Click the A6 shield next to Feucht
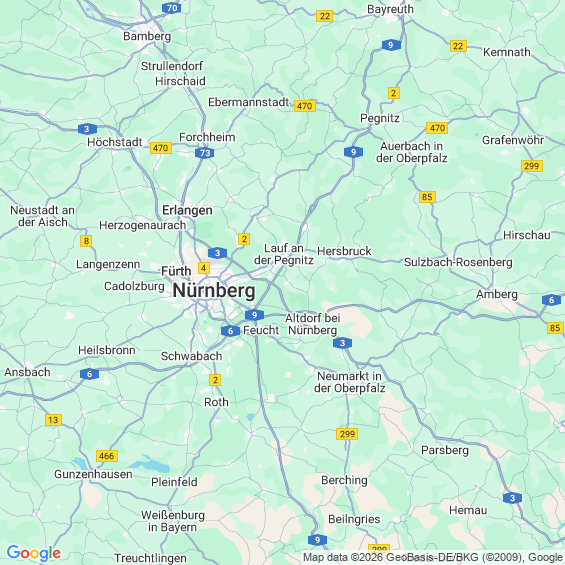 point(230,331)
